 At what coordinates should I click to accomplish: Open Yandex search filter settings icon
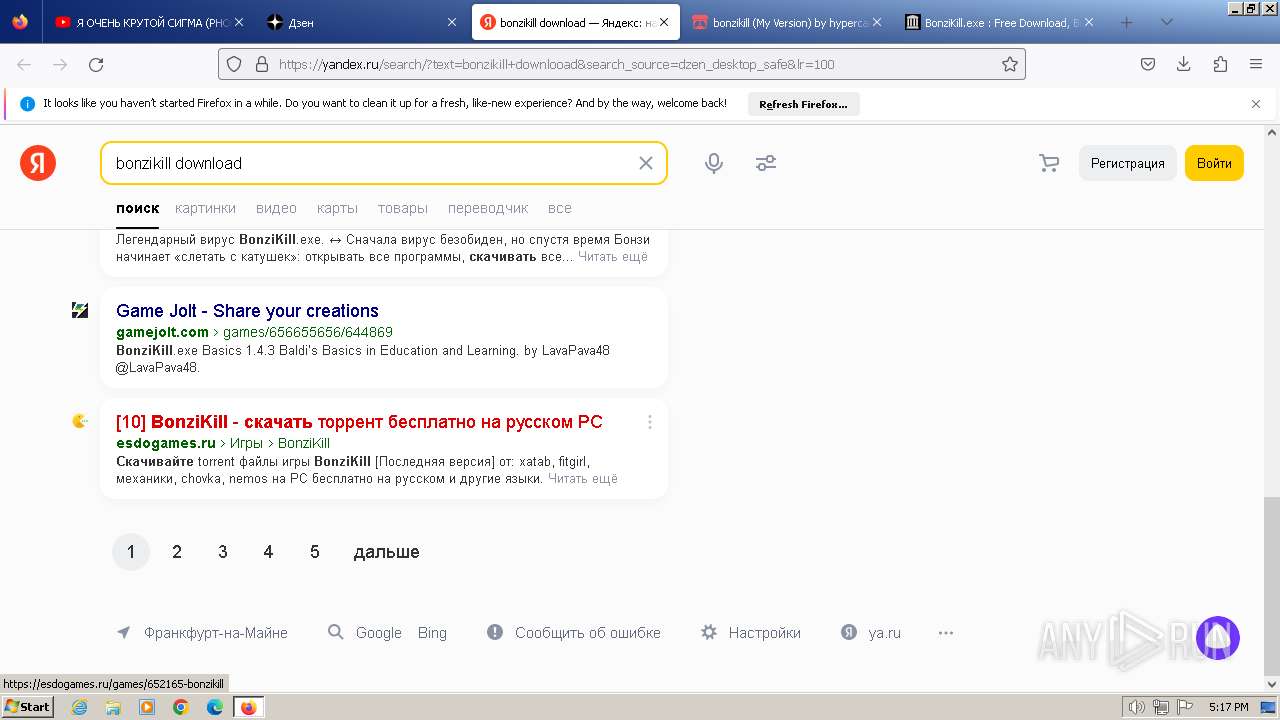pos(766,163)
